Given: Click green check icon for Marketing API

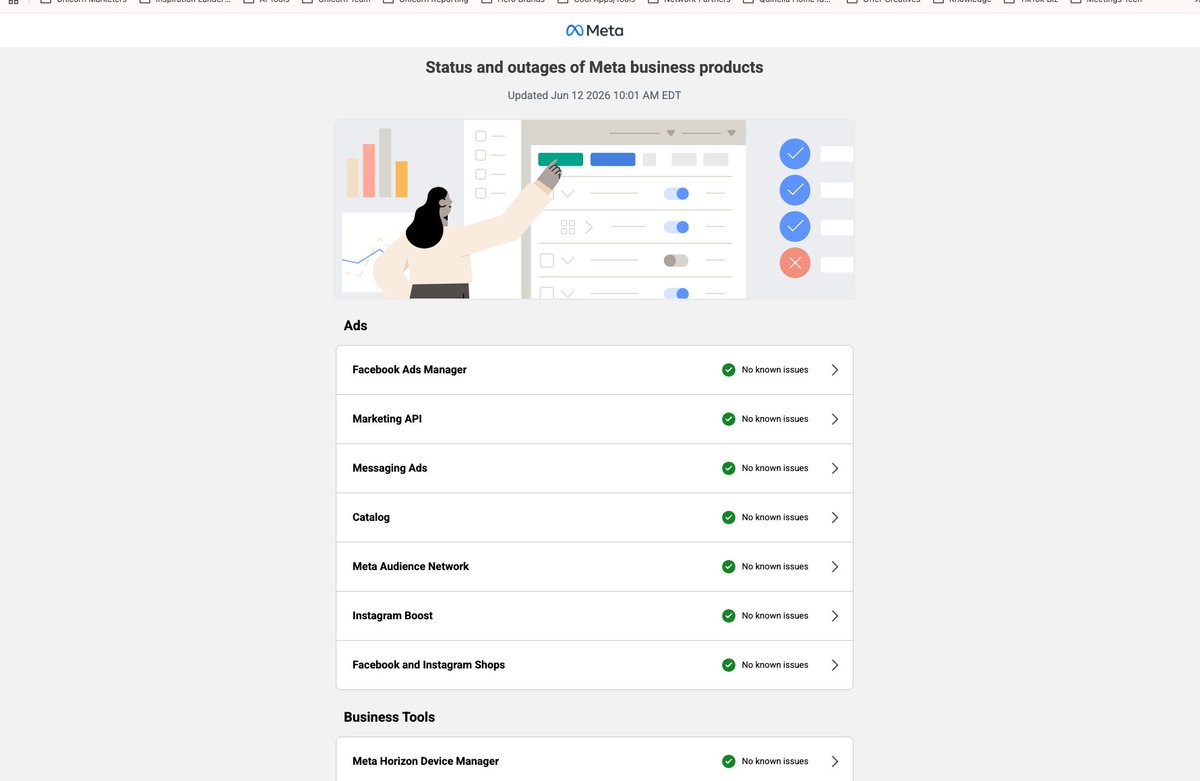Looking at the screenshot, I should tap(728, 419).
